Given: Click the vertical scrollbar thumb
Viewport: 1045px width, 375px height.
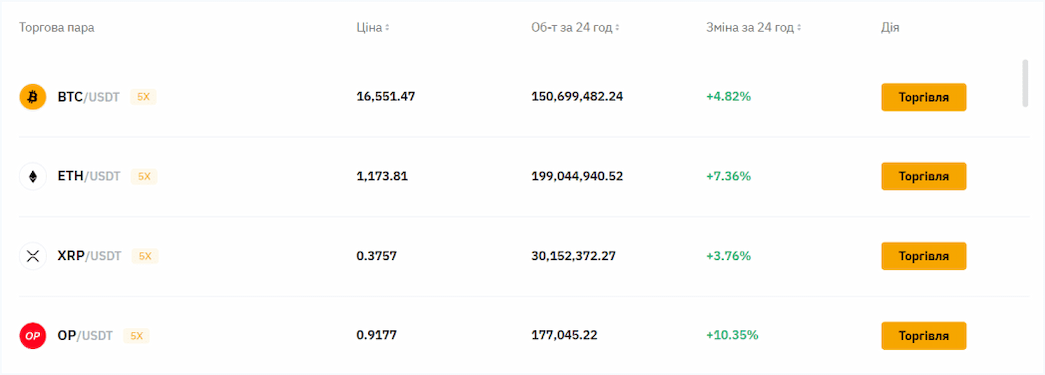Looking at the screenshot, I should (x=1026, y=83).
